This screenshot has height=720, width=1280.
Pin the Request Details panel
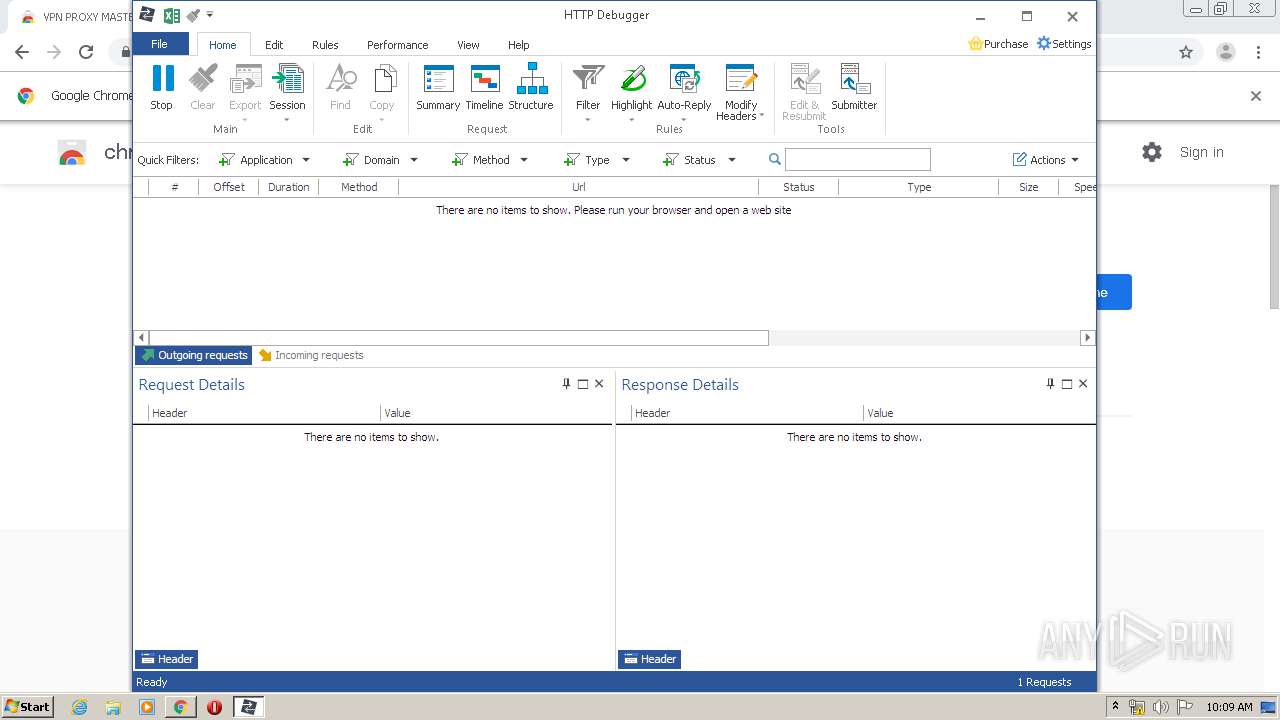point(566,384)
